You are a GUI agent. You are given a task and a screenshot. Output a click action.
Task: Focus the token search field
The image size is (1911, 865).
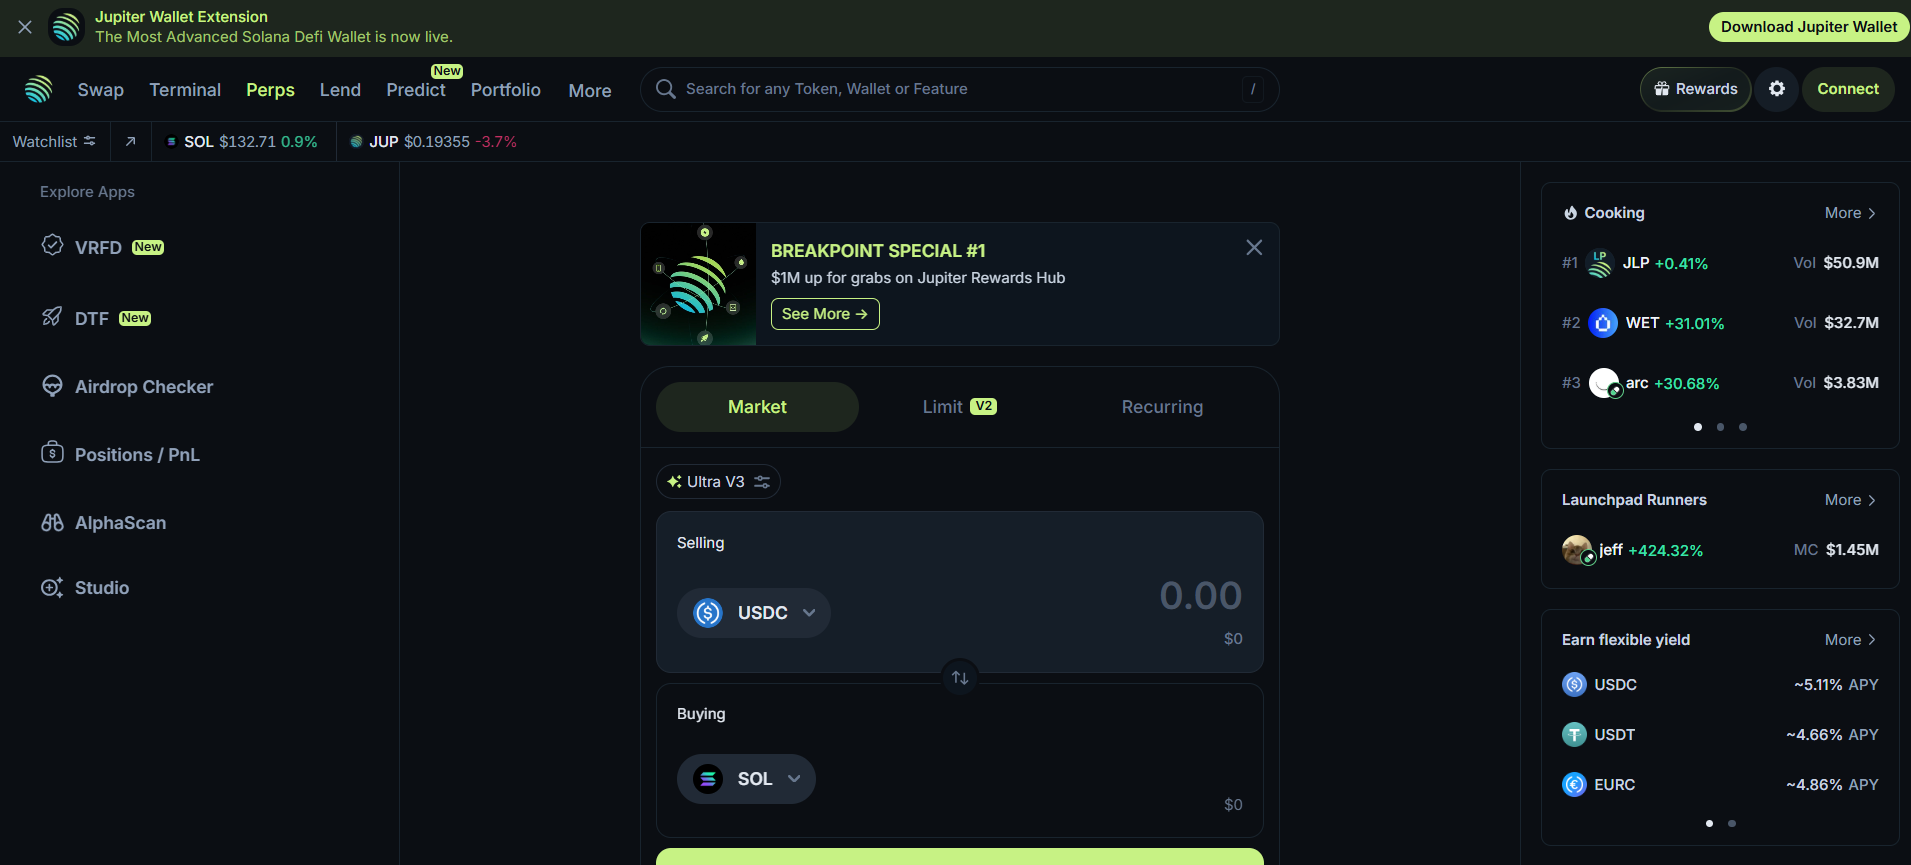tap(950, 89)
